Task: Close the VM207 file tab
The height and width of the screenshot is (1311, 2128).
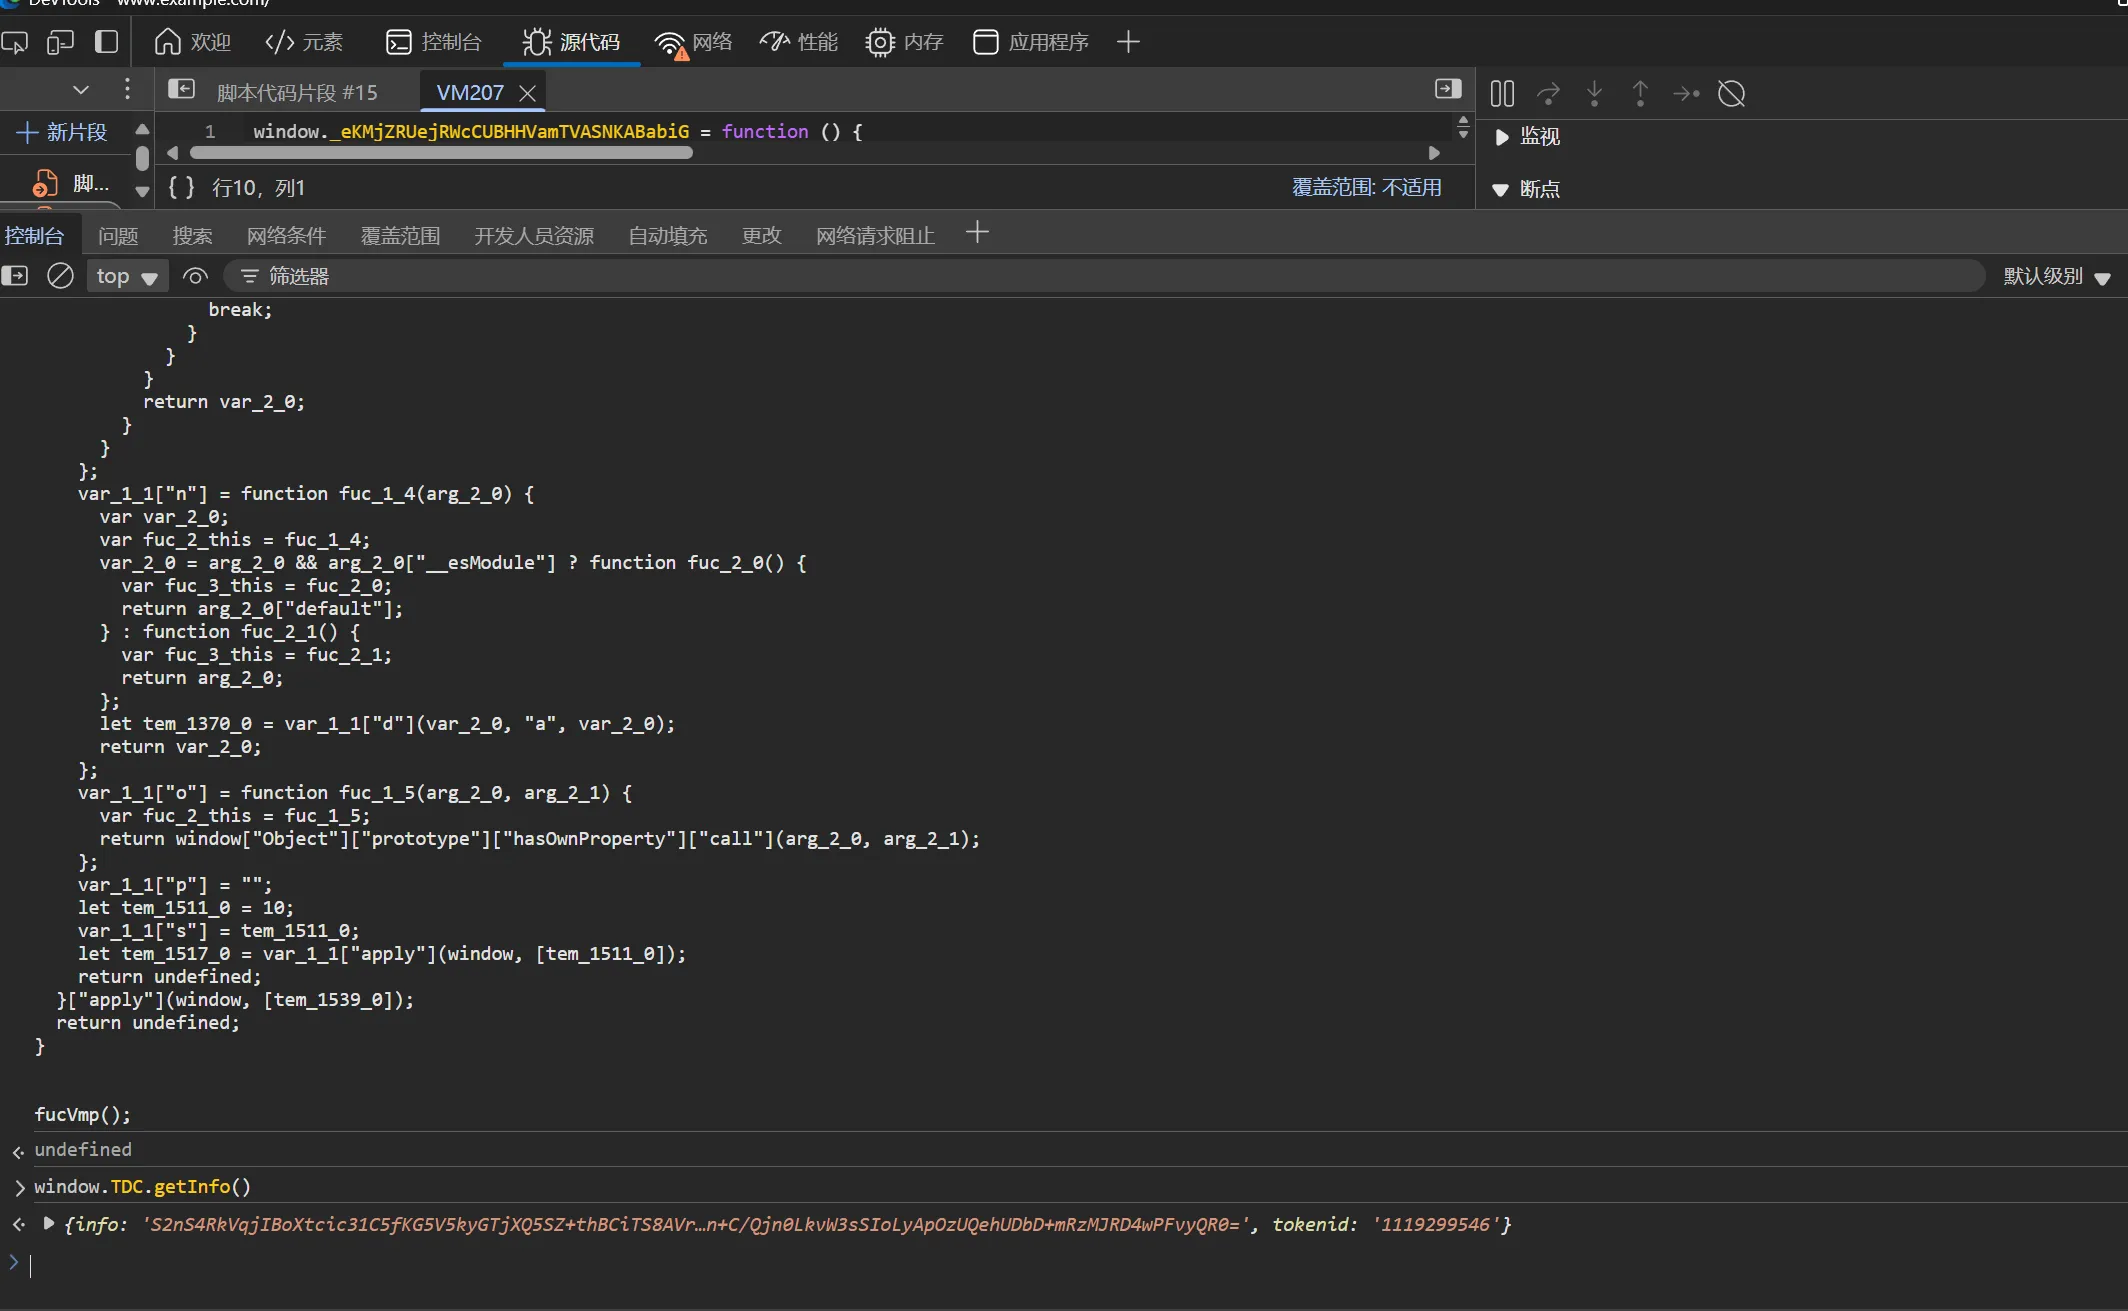Action: pos(528,93)
